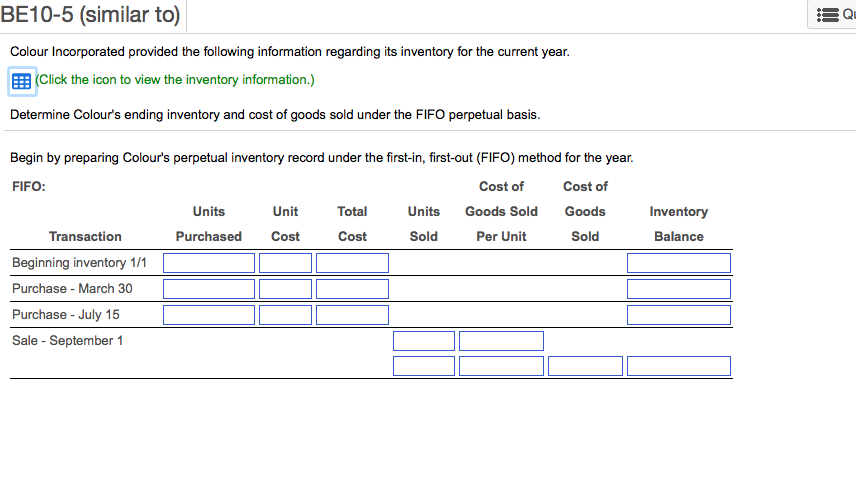Image resolution: width=856 pixels, height=488 pixels.
Task: Select Purchase July 15 Unit Cost field
Action: [285, 315]
